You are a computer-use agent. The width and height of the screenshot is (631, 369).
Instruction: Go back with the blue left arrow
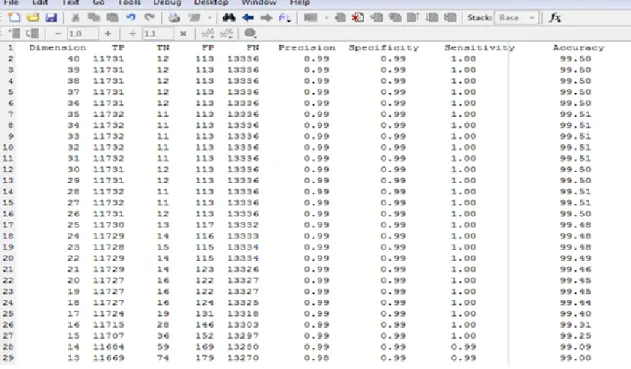pos(248,17)
